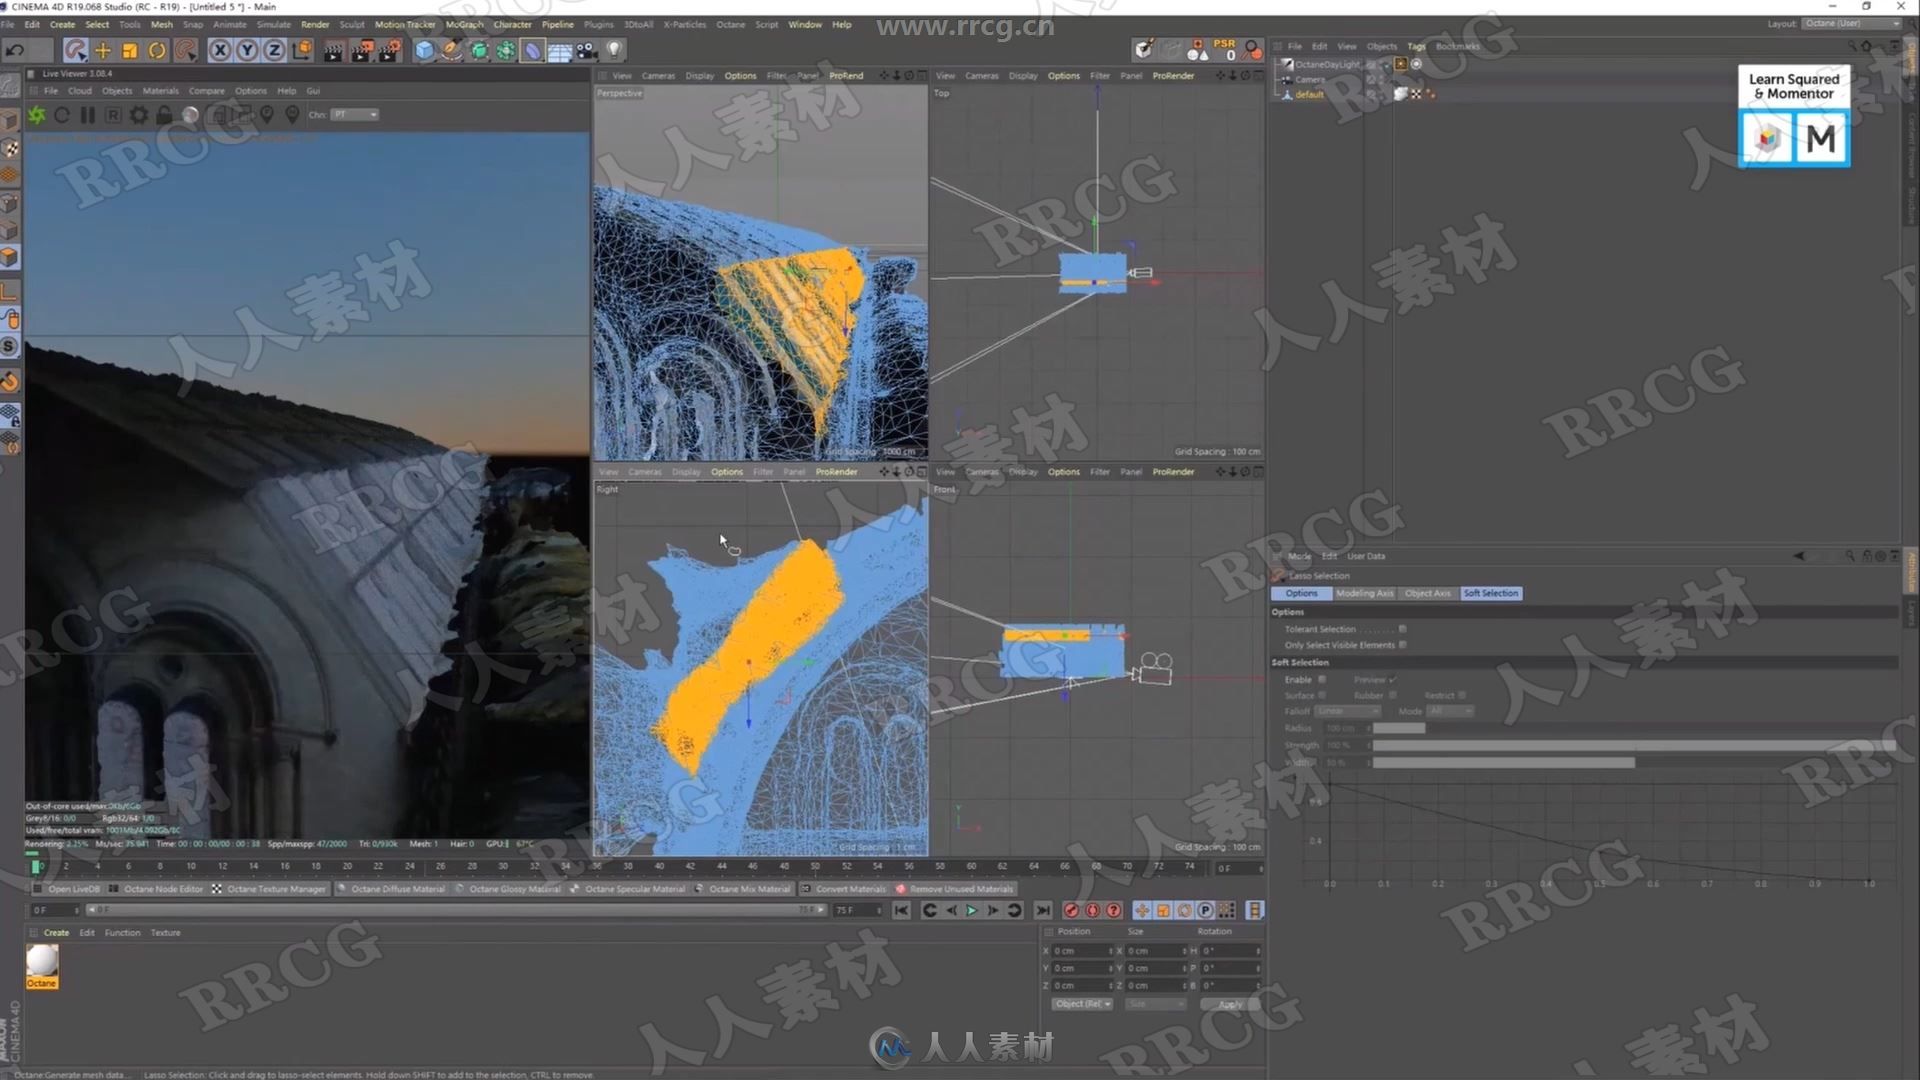The image size is (1920, 1080).
Task: Toggle Live Viewer camera lock
Action: (165, 115)
